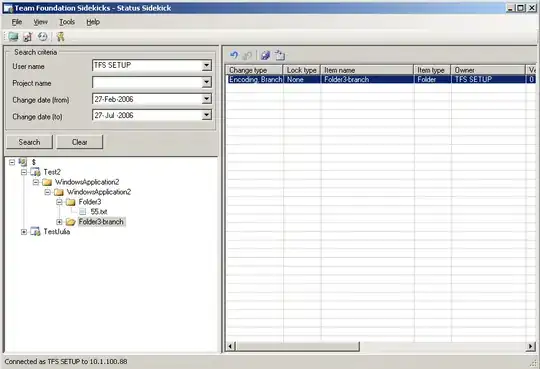Viewport: 540px width, 369px height.
Task: Open the Change date (to) picker
Action: (206, 115)
